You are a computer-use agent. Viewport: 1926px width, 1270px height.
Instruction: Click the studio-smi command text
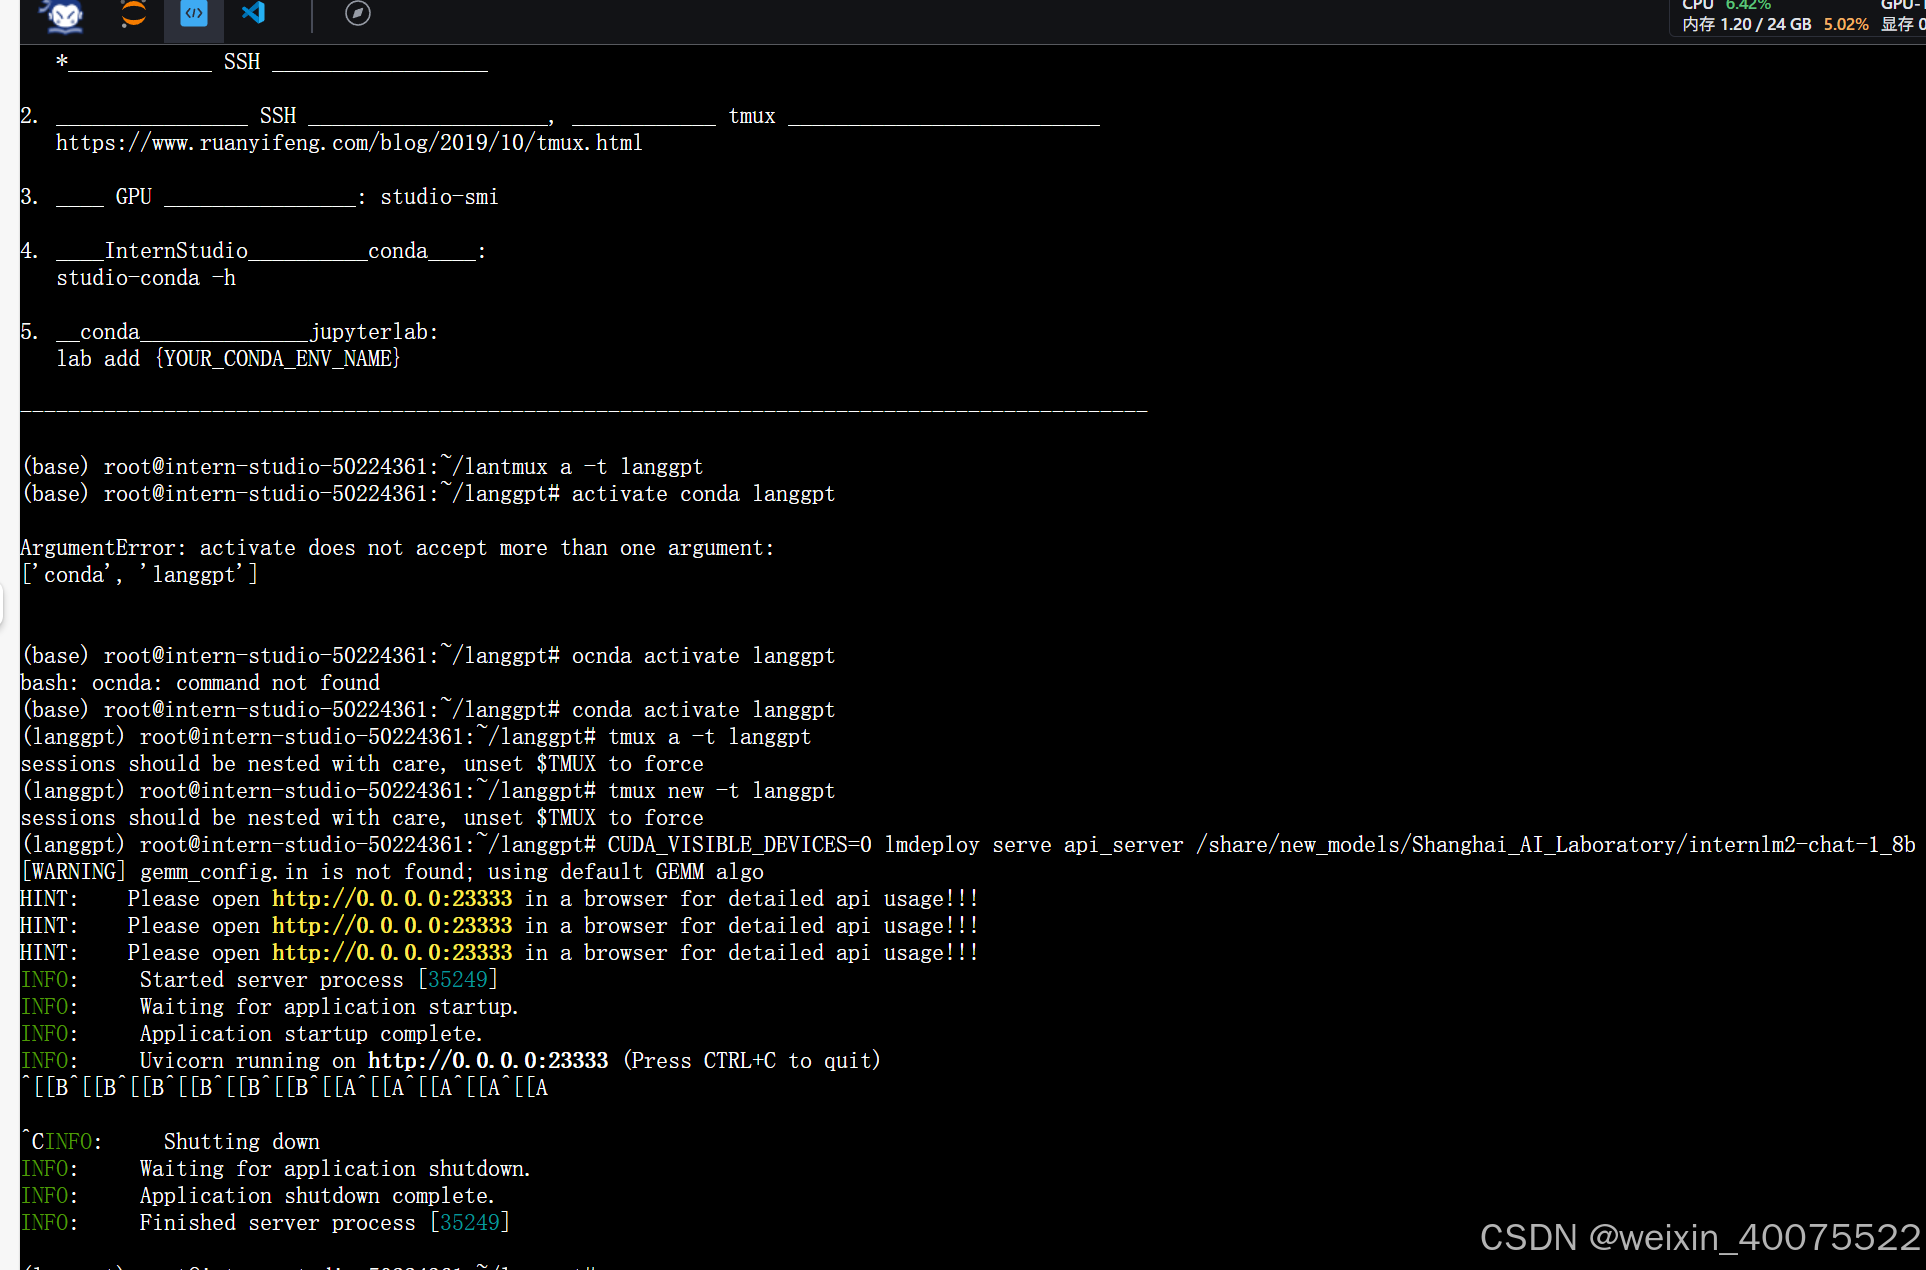pyautogui.click(x=439, y=197)
